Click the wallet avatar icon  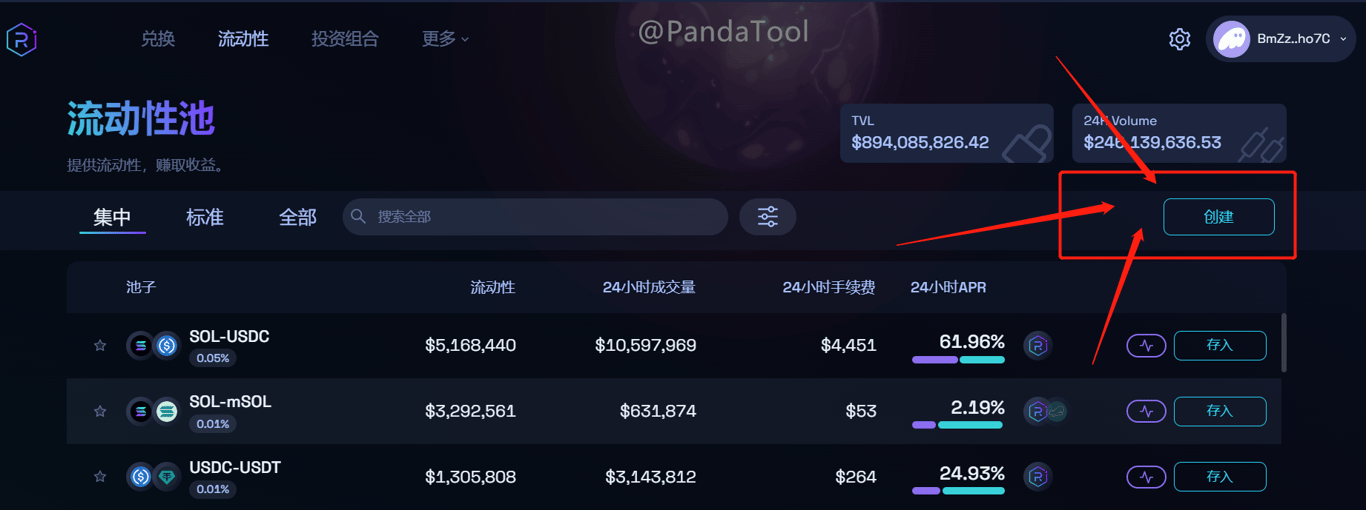pos(1231,39)
